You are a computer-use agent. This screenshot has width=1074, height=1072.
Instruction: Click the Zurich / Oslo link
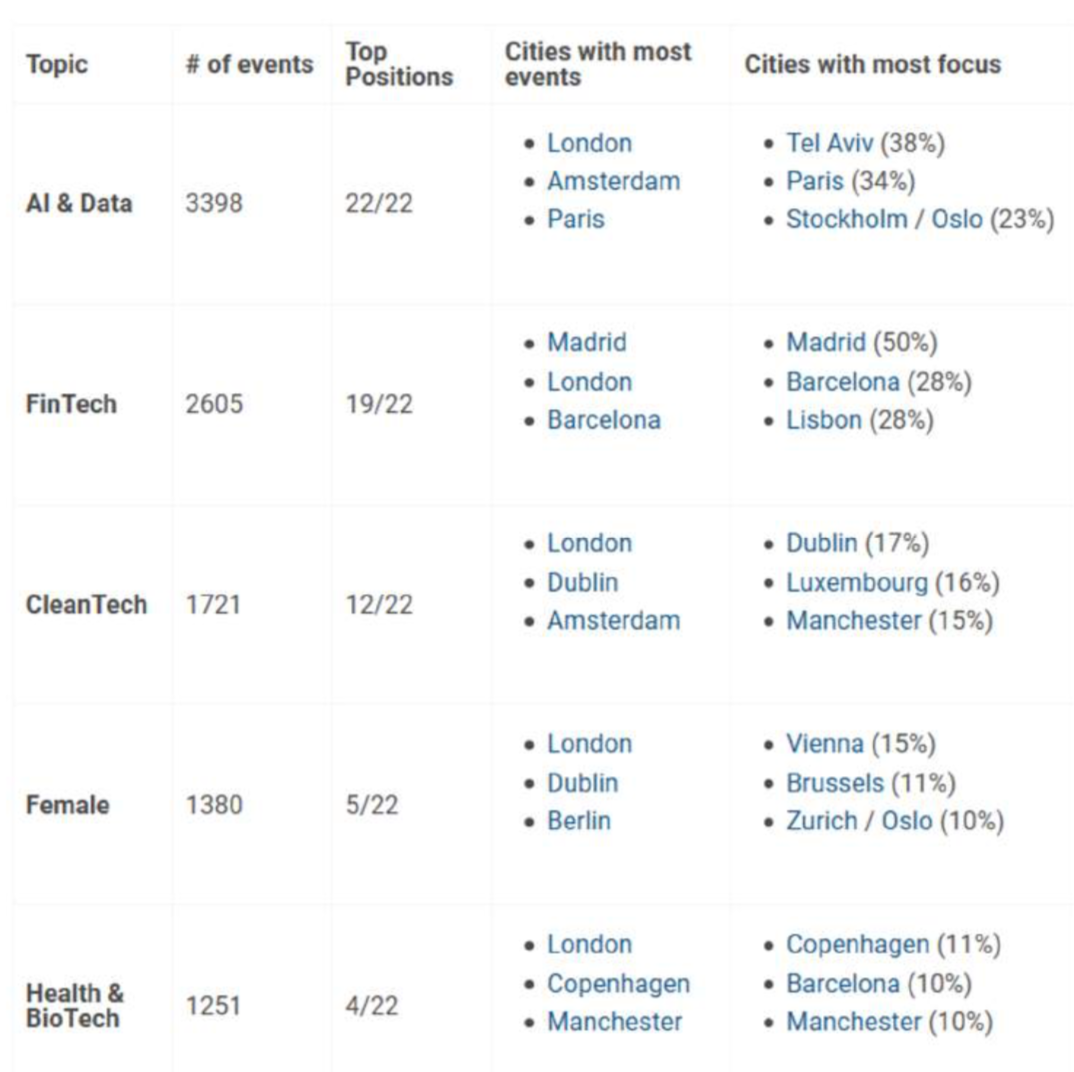pyautogui.click(x=858, y=821)
